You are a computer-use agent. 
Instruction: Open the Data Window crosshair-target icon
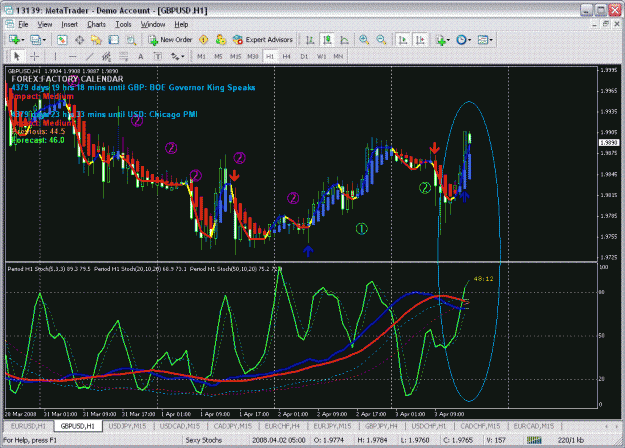[79, 40]
